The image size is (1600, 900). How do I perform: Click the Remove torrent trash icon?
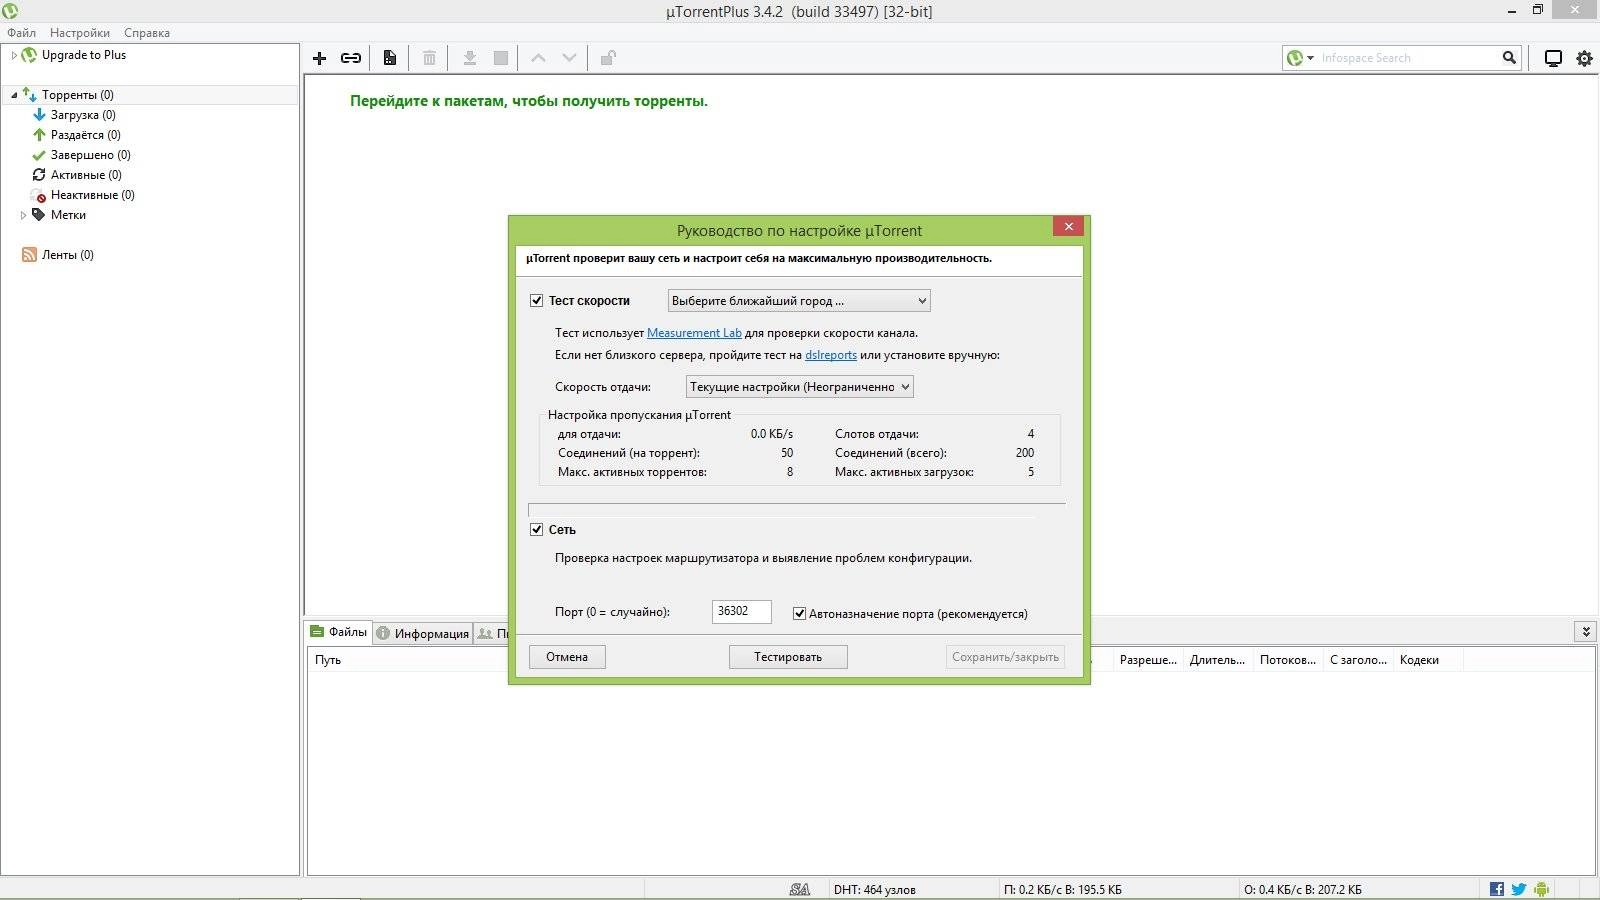point(429,58)
